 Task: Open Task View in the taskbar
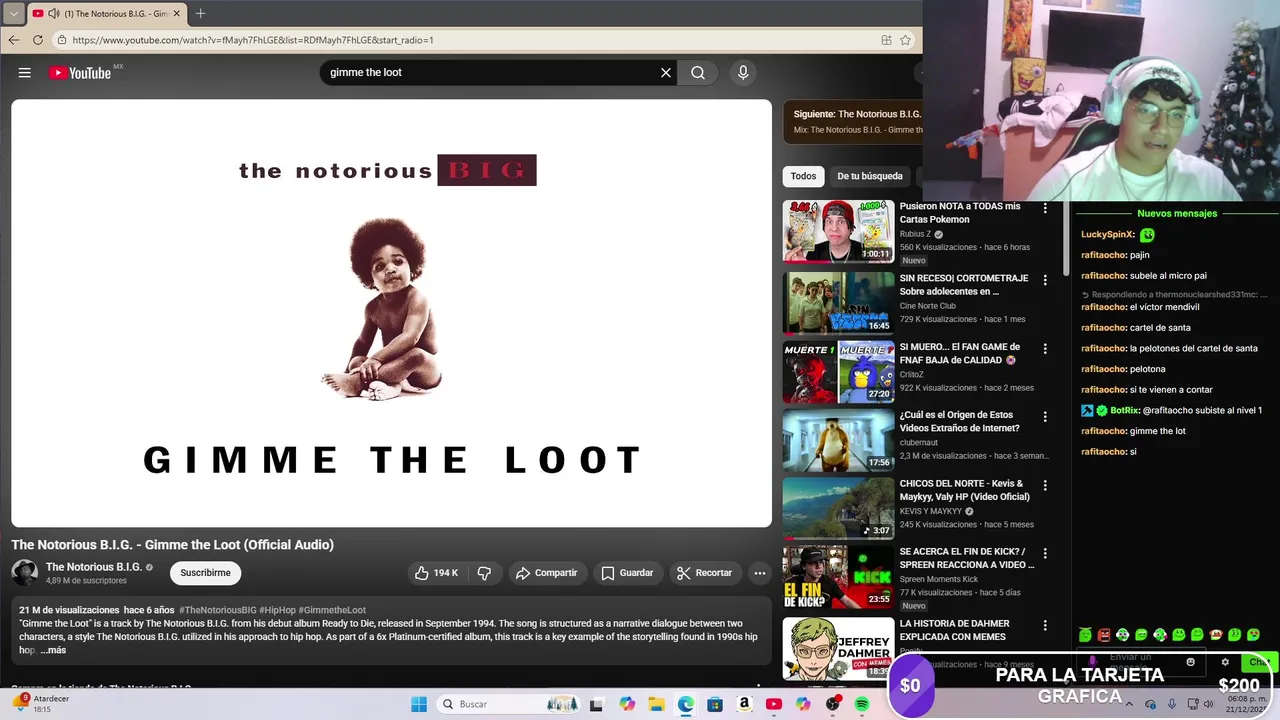pyautogui.click(x=596, y=704)
